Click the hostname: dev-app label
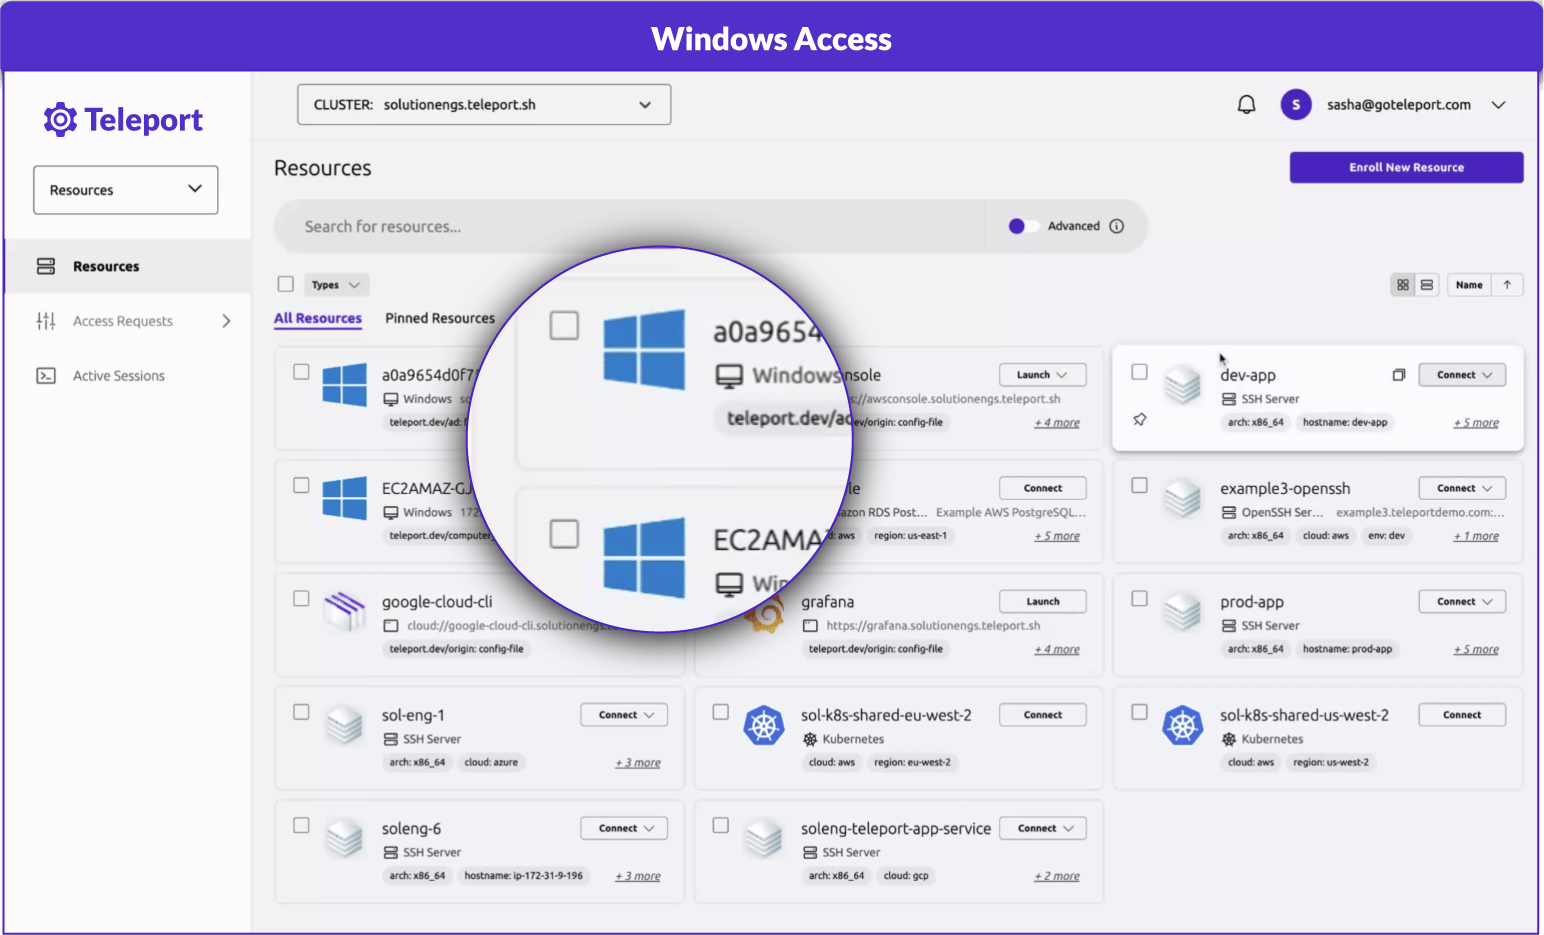1544x935 pixels. [1345, 422]
